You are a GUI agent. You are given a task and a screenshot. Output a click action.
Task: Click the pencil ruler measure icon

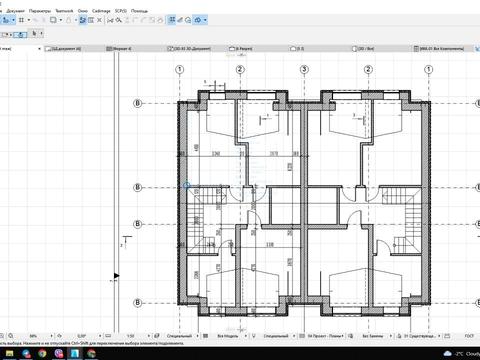tap(180, 20)
